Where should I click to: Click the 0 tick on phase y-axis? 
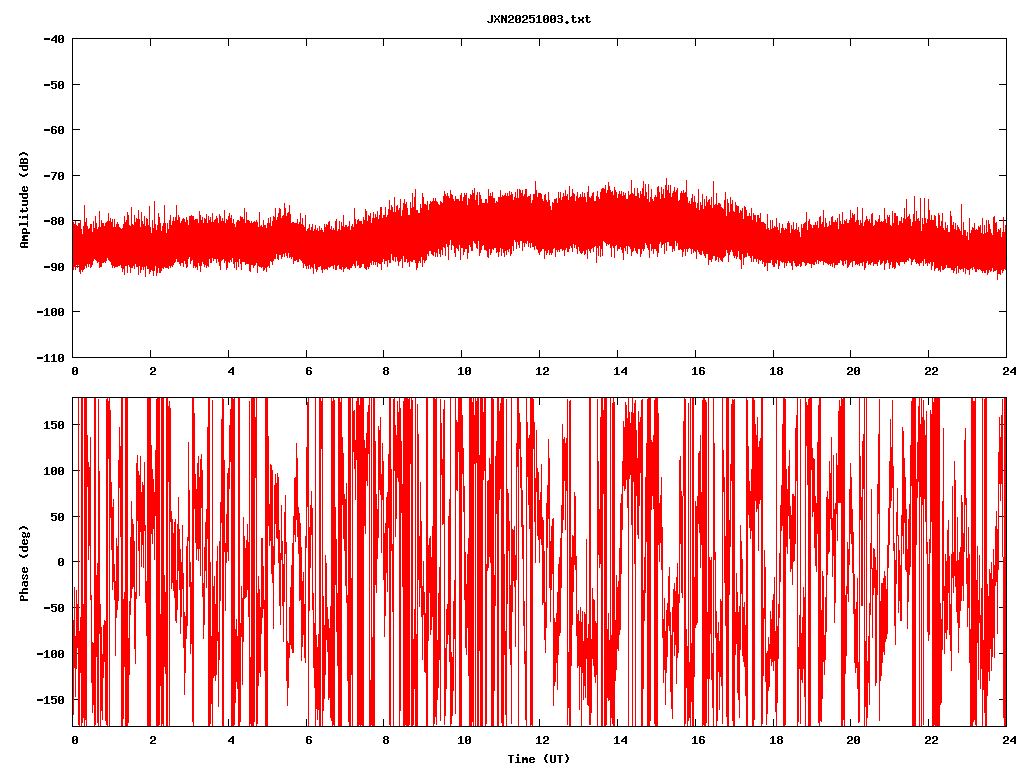pos(62,562)
